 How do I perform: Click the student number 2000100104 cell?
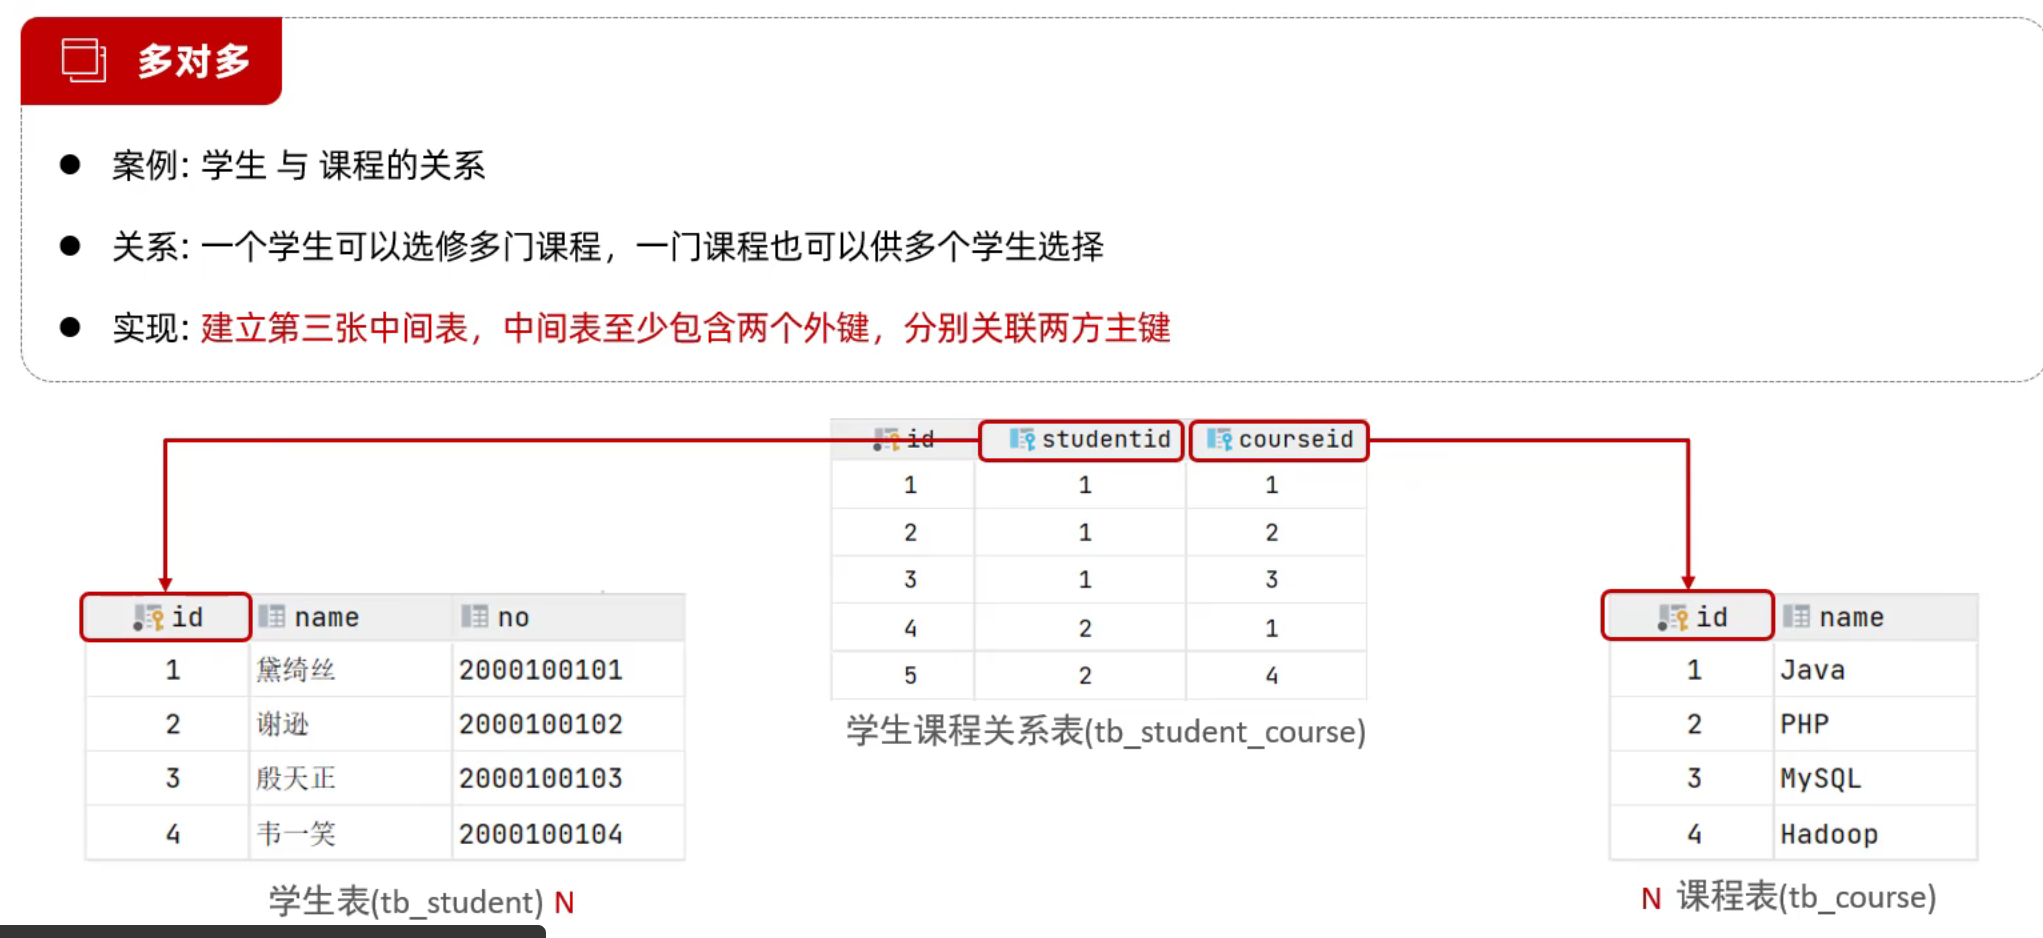point(567,832)
